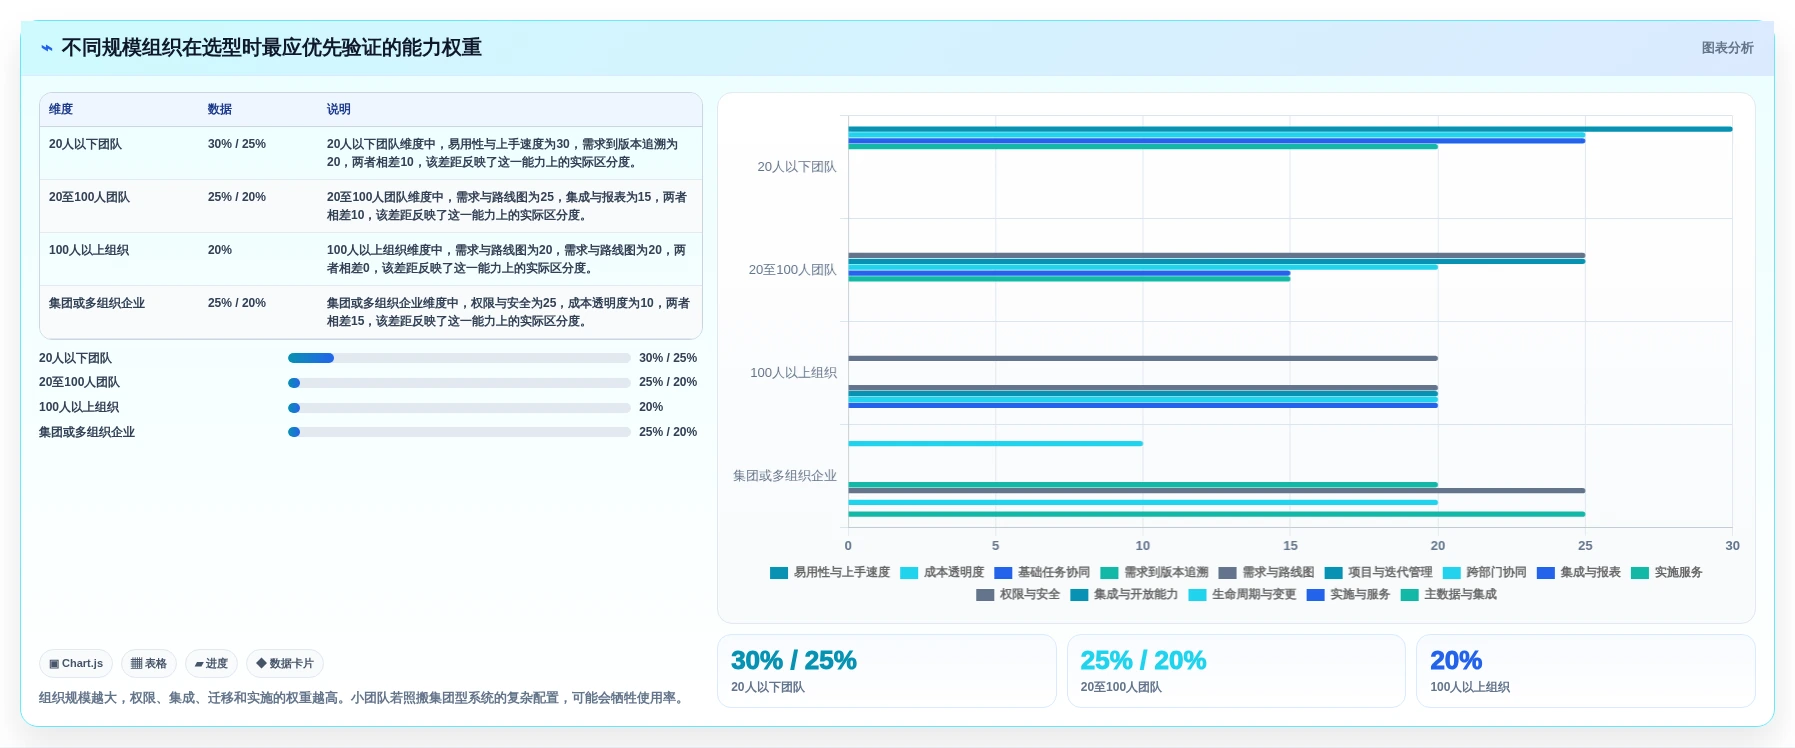This screenshot has width=1795, height=748.
Task: Hide the 主数据与集成 legend series
Action: tap(1448, 594)
